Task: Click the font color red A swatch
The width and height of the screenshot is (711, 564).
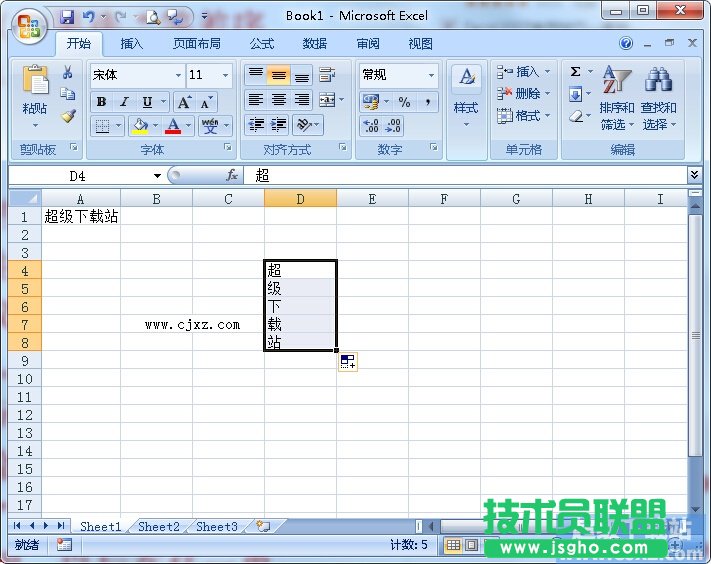Action: [x=174, y=126]
